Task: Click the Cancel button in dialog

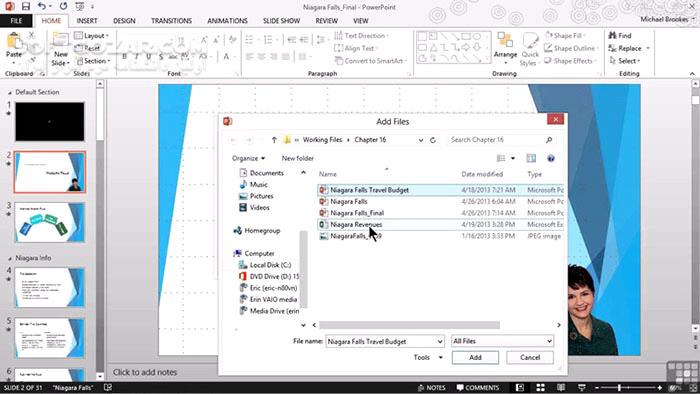Action: pyautogui.click(x=530, y=357)
